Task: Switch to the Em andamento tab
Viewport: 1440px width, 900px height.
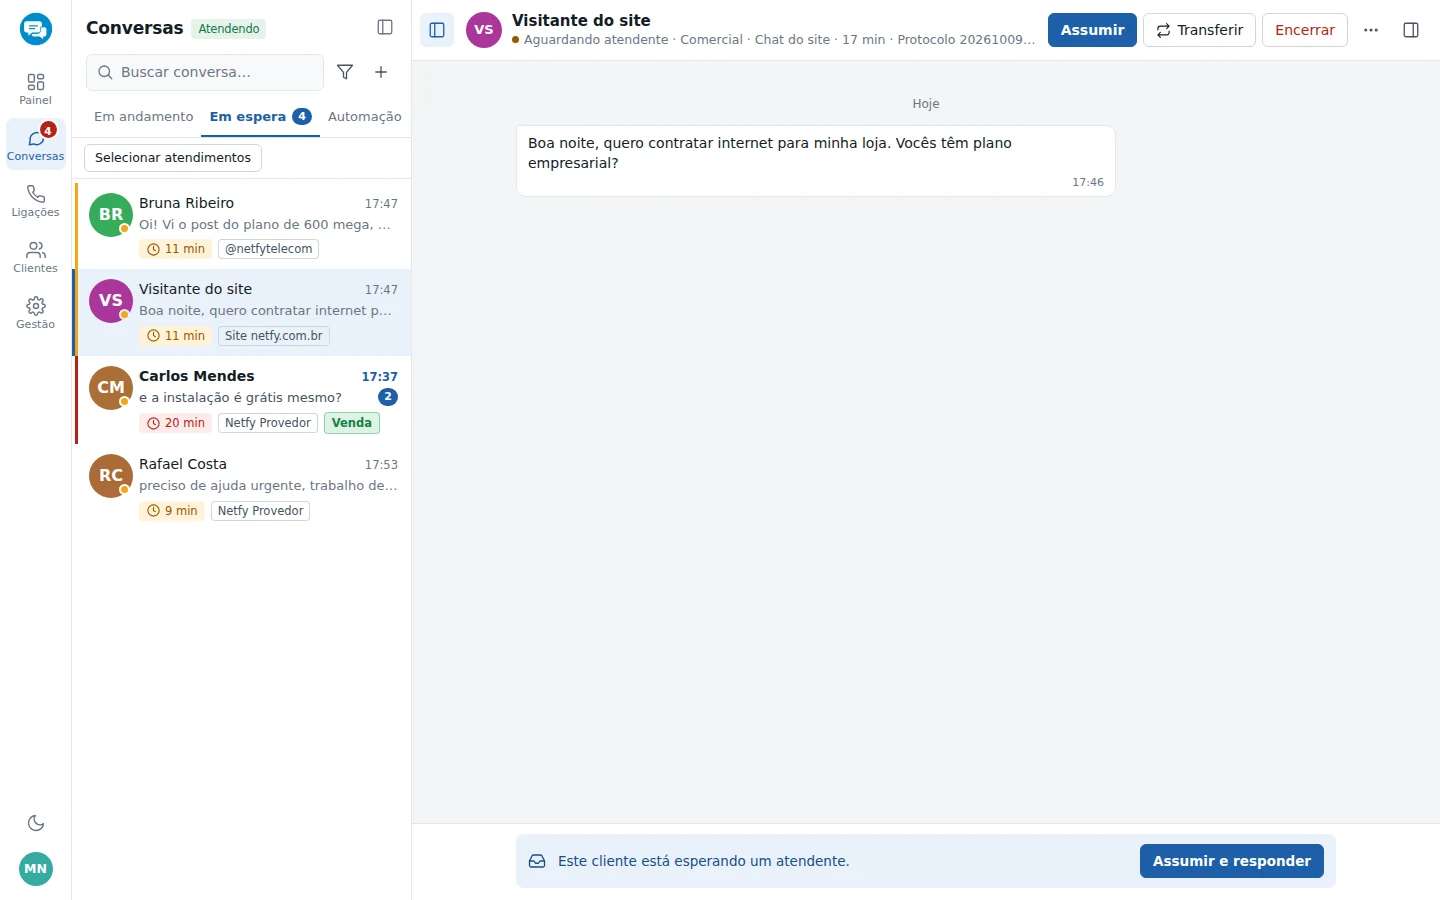Action: tap(144, 117)
